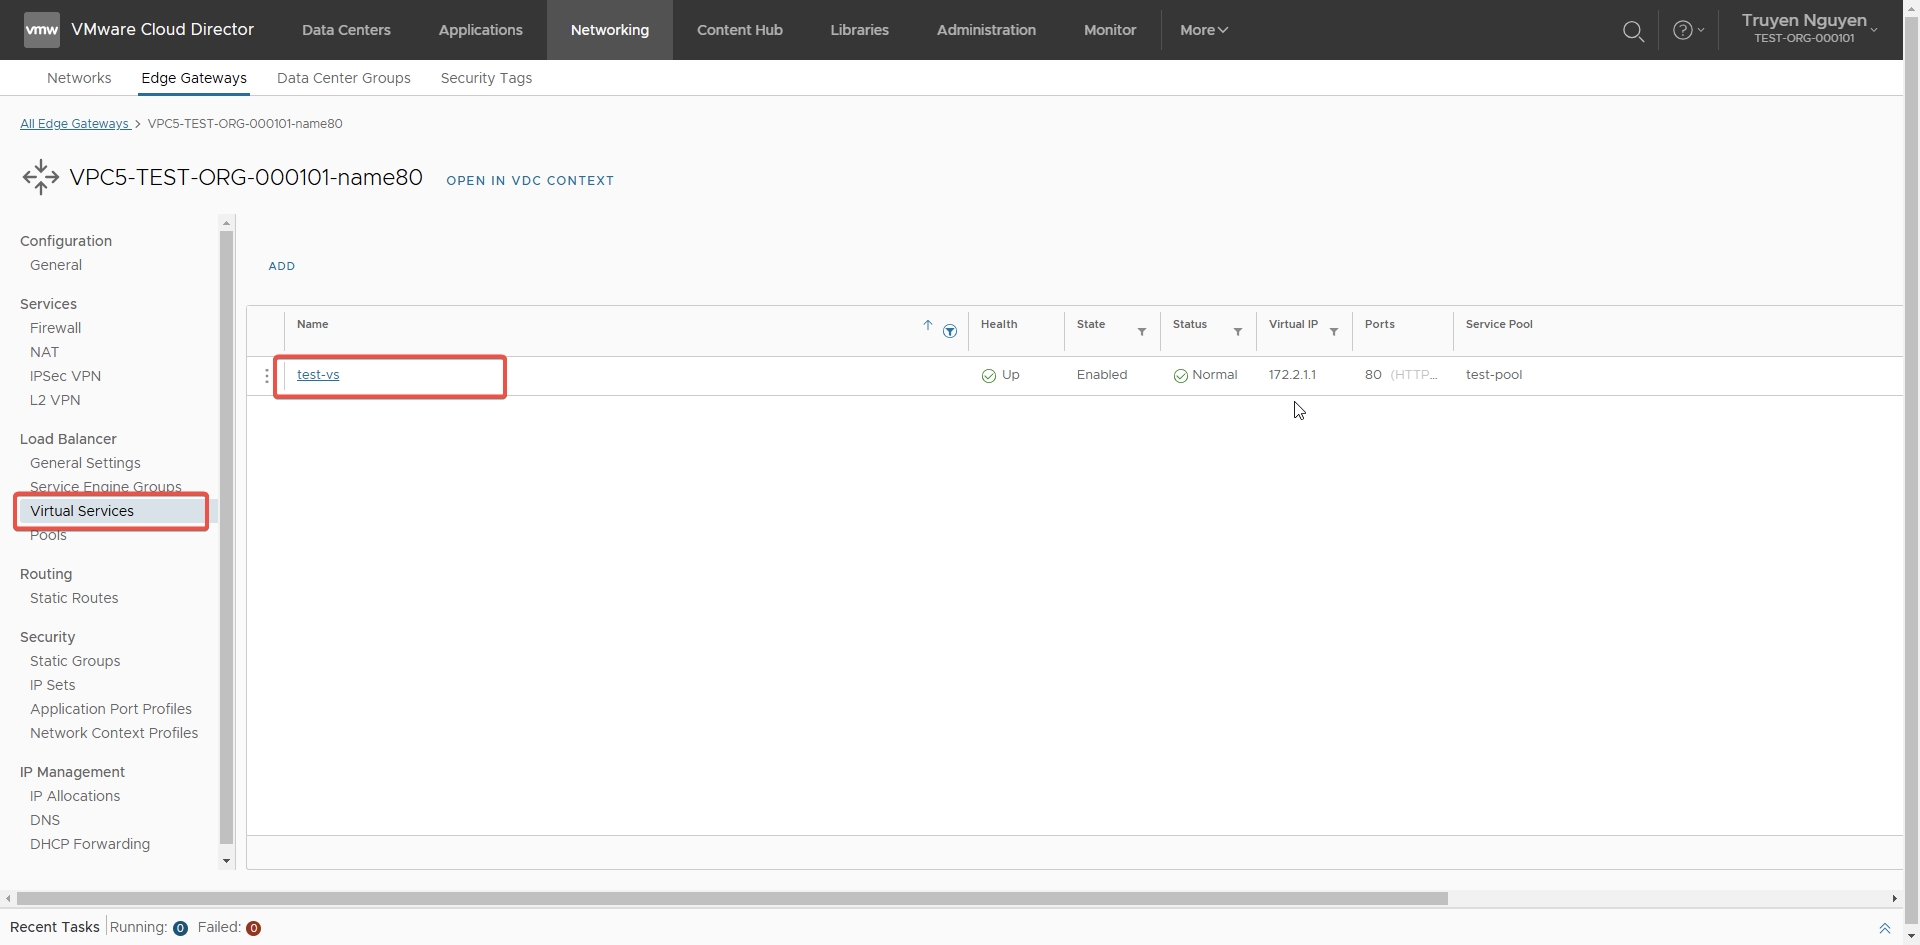1920x945 pixels.
Task: Open the help question mark menu
Action: coord(1687,30)
